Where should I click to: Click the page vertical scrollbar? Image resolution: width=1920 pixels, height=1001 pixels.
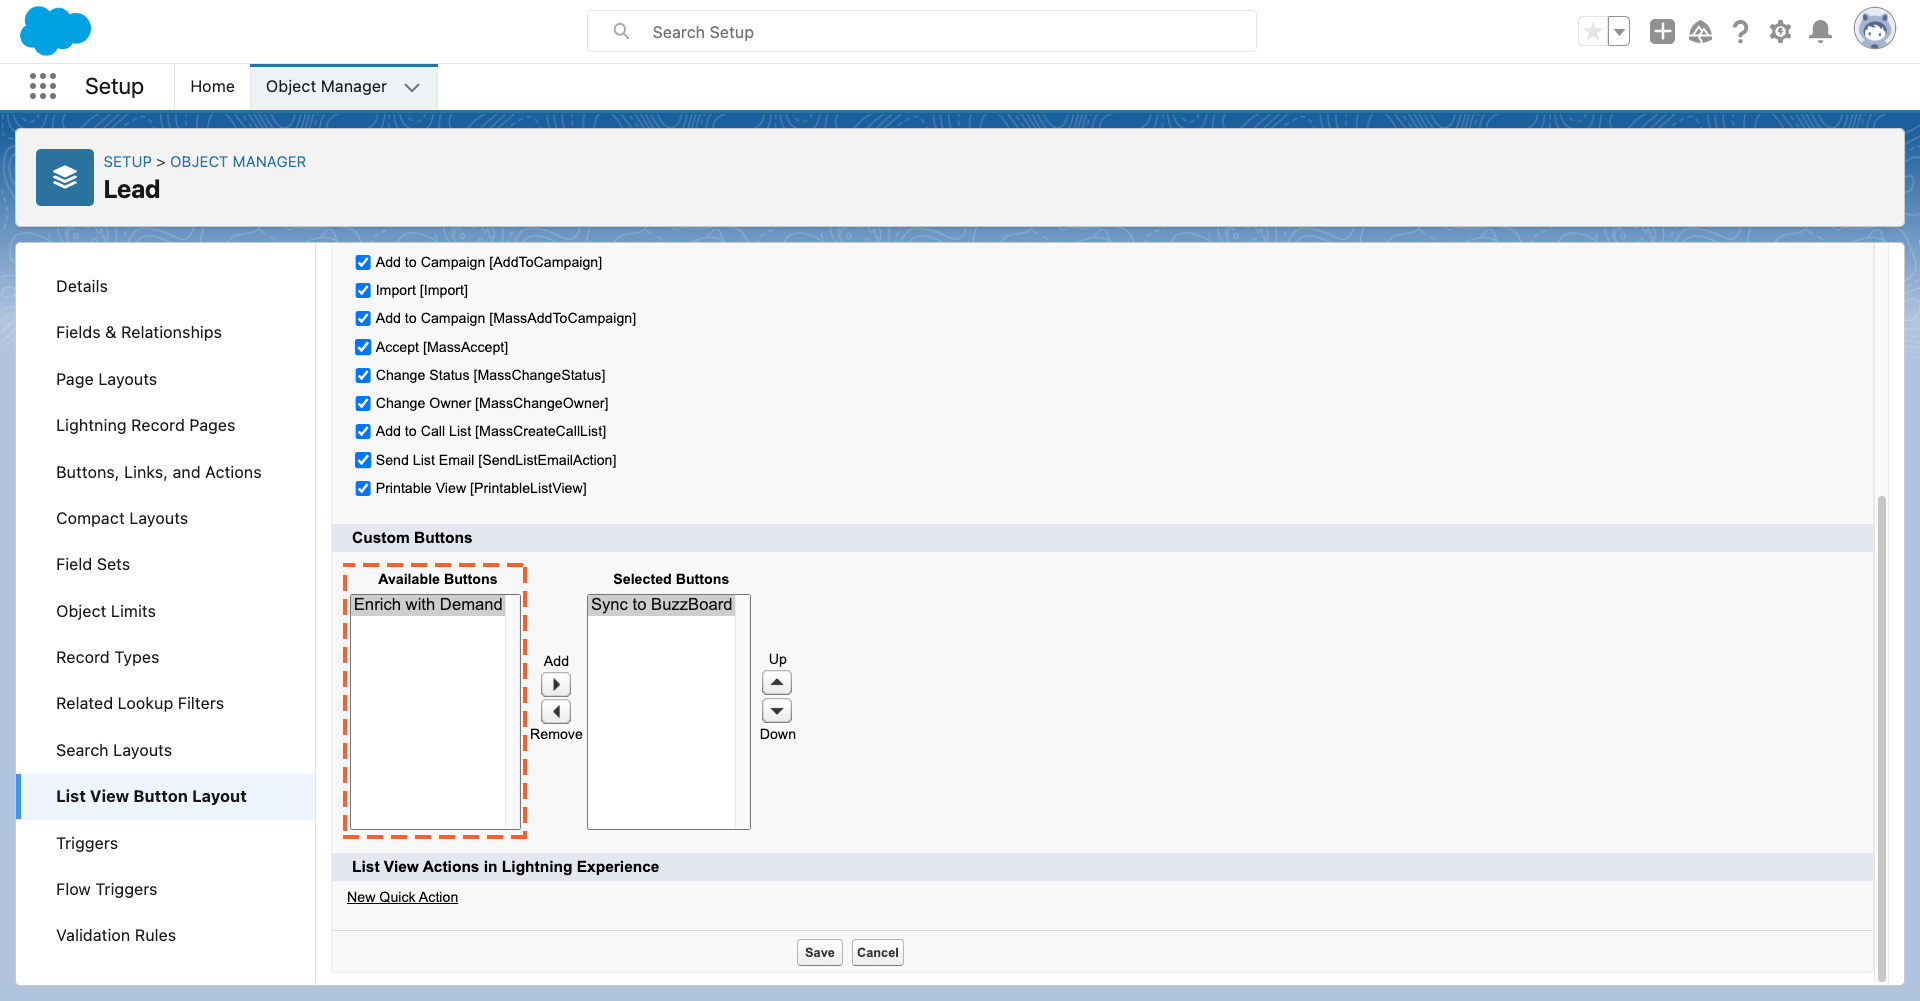point(1882,740)
